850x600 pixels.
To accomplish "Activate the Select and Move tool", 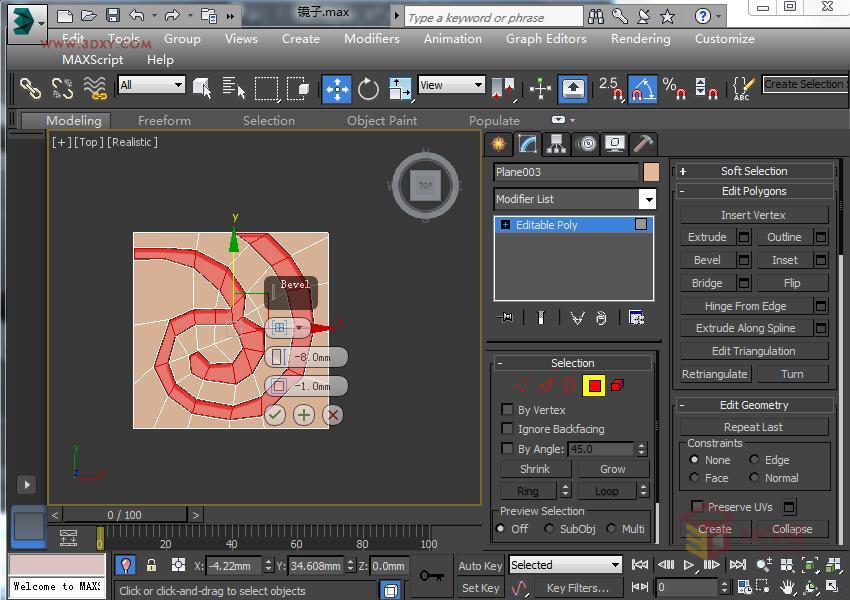I will [x=338, y=89].
